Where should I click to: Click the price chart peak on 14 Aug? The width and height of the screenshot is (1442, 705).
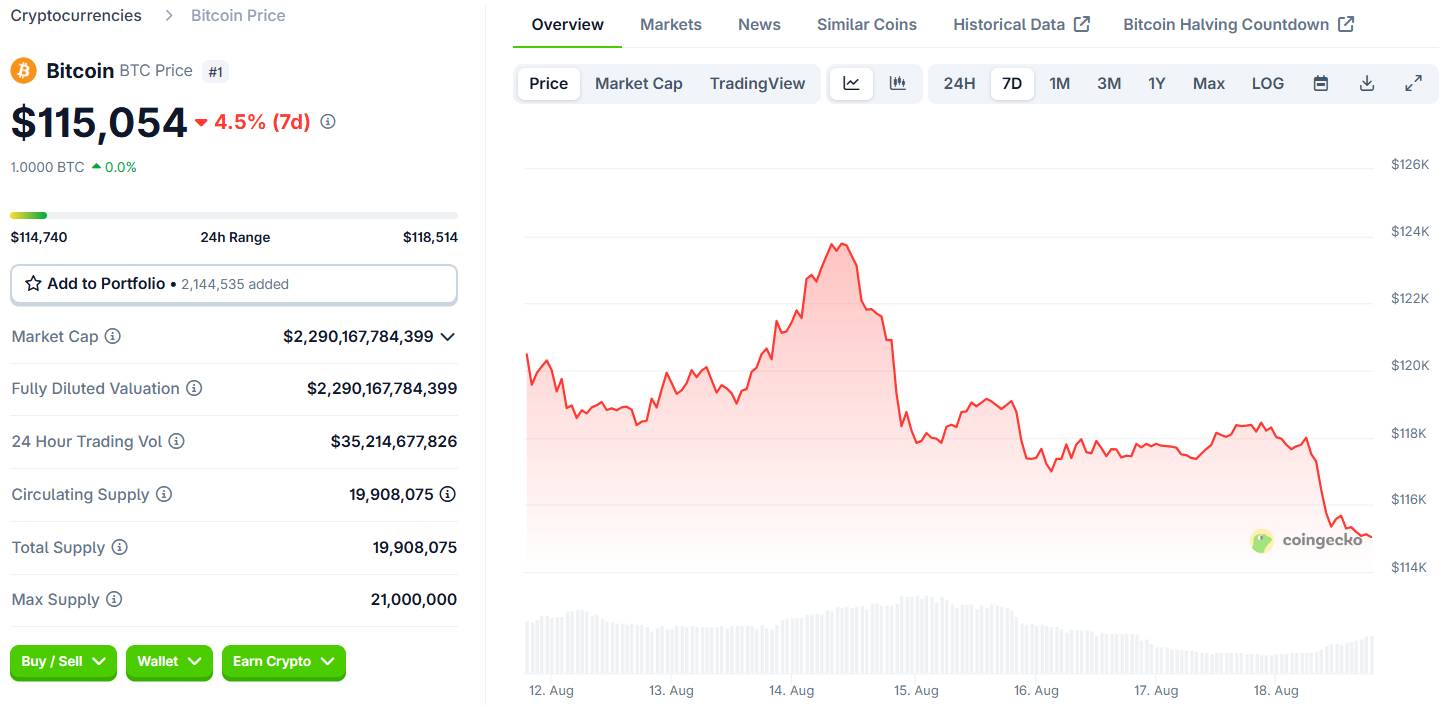(841, 244)
